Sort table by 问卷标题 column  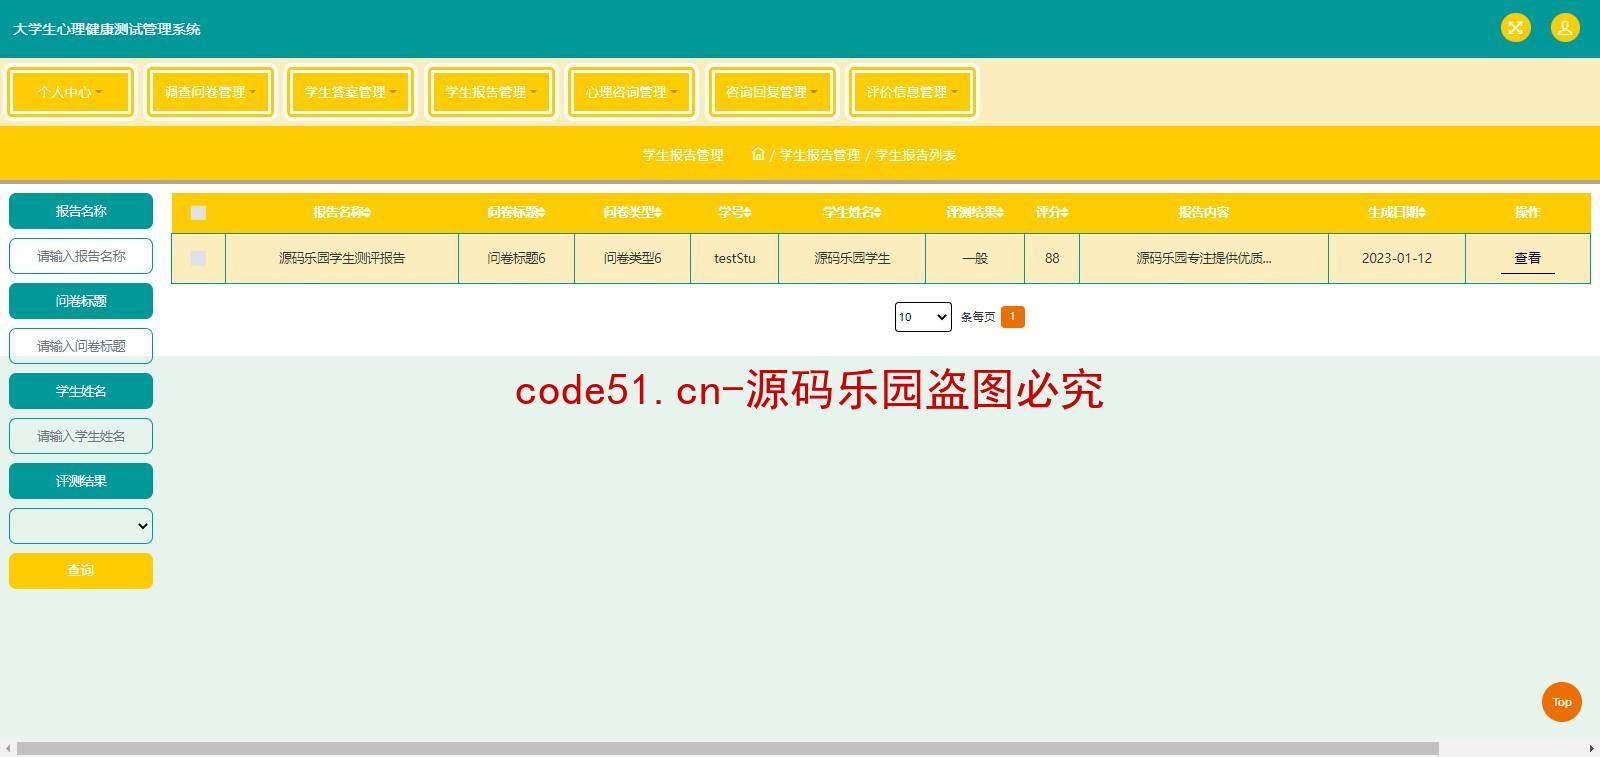pos(516,212)
